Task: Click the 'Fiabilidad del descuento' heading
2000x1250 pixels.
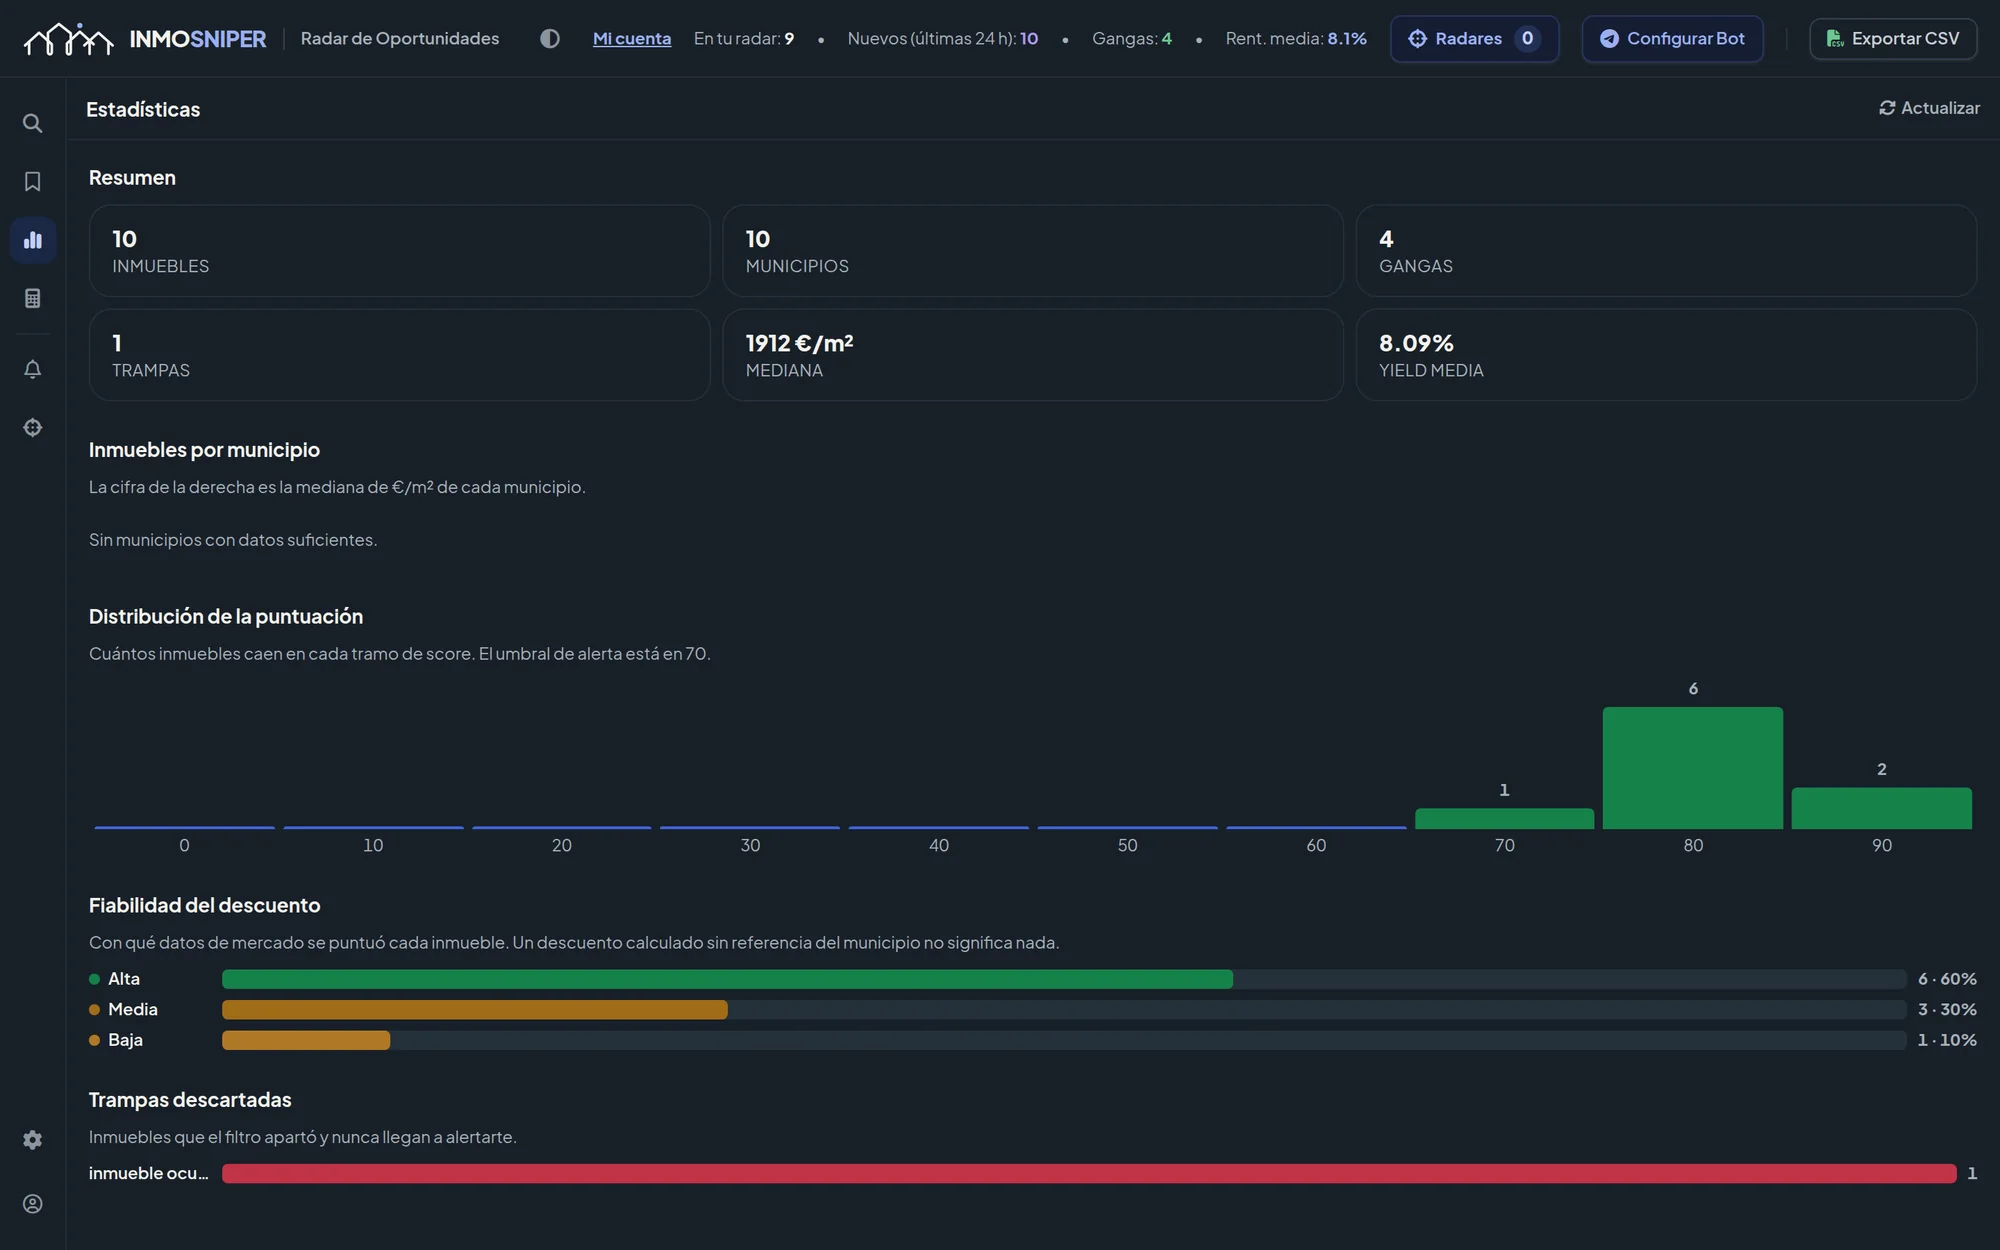Action: click(x=205, y=905)
